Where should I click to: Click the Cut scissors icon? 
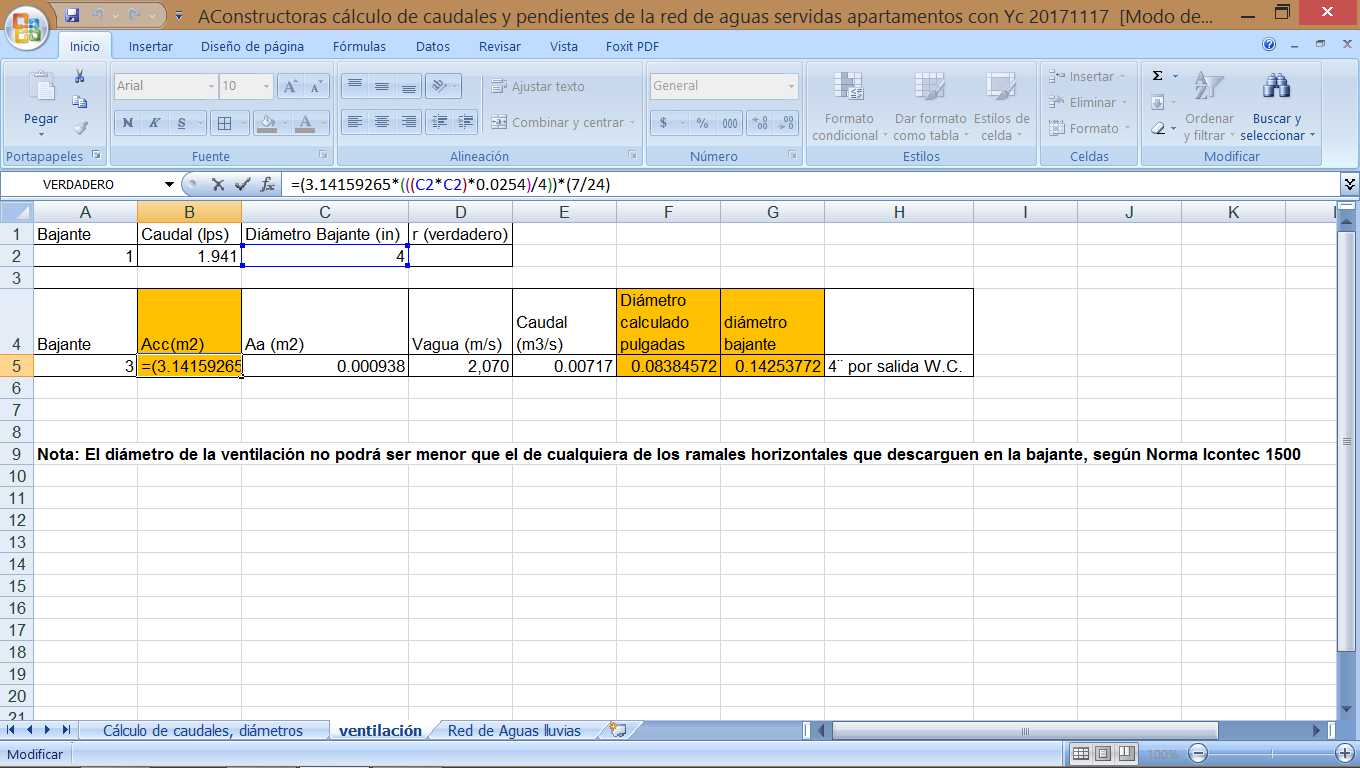80,77
